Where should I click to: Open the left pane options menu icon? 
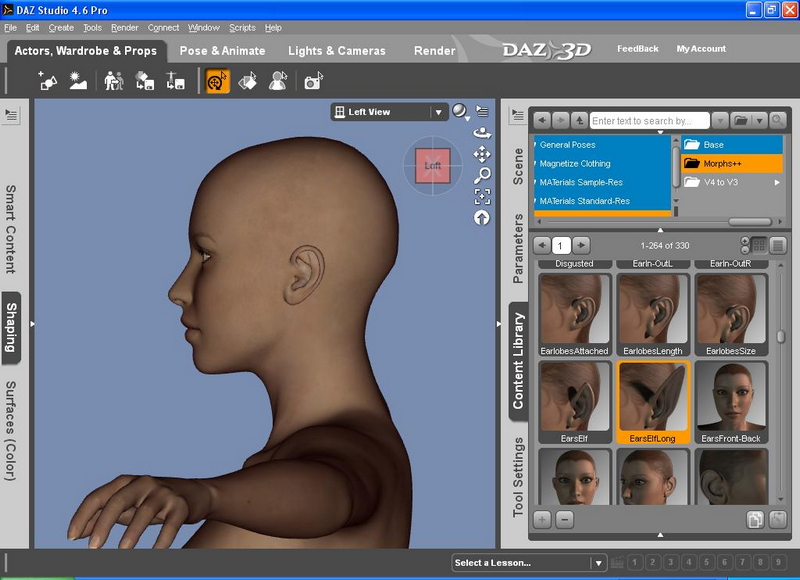tap(11, 115)
